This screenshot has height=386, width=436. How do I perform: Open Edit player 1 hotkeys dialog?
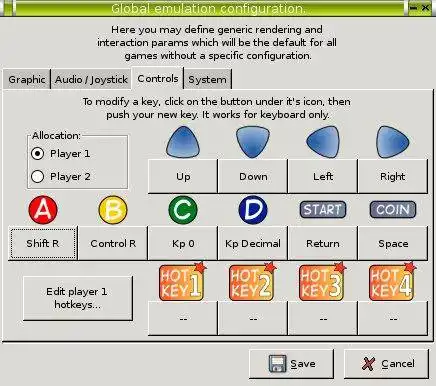[x=78, y=298]
